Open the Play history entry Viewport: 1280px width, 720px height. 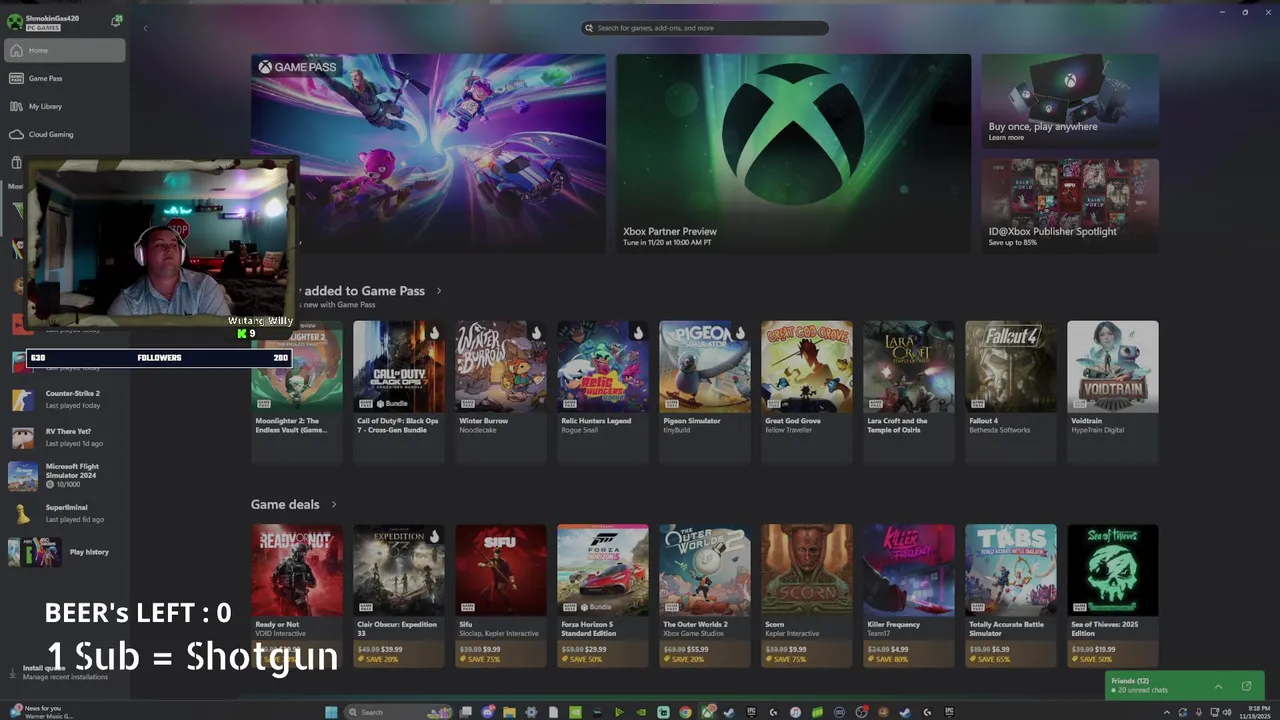[x=64, y=552]
